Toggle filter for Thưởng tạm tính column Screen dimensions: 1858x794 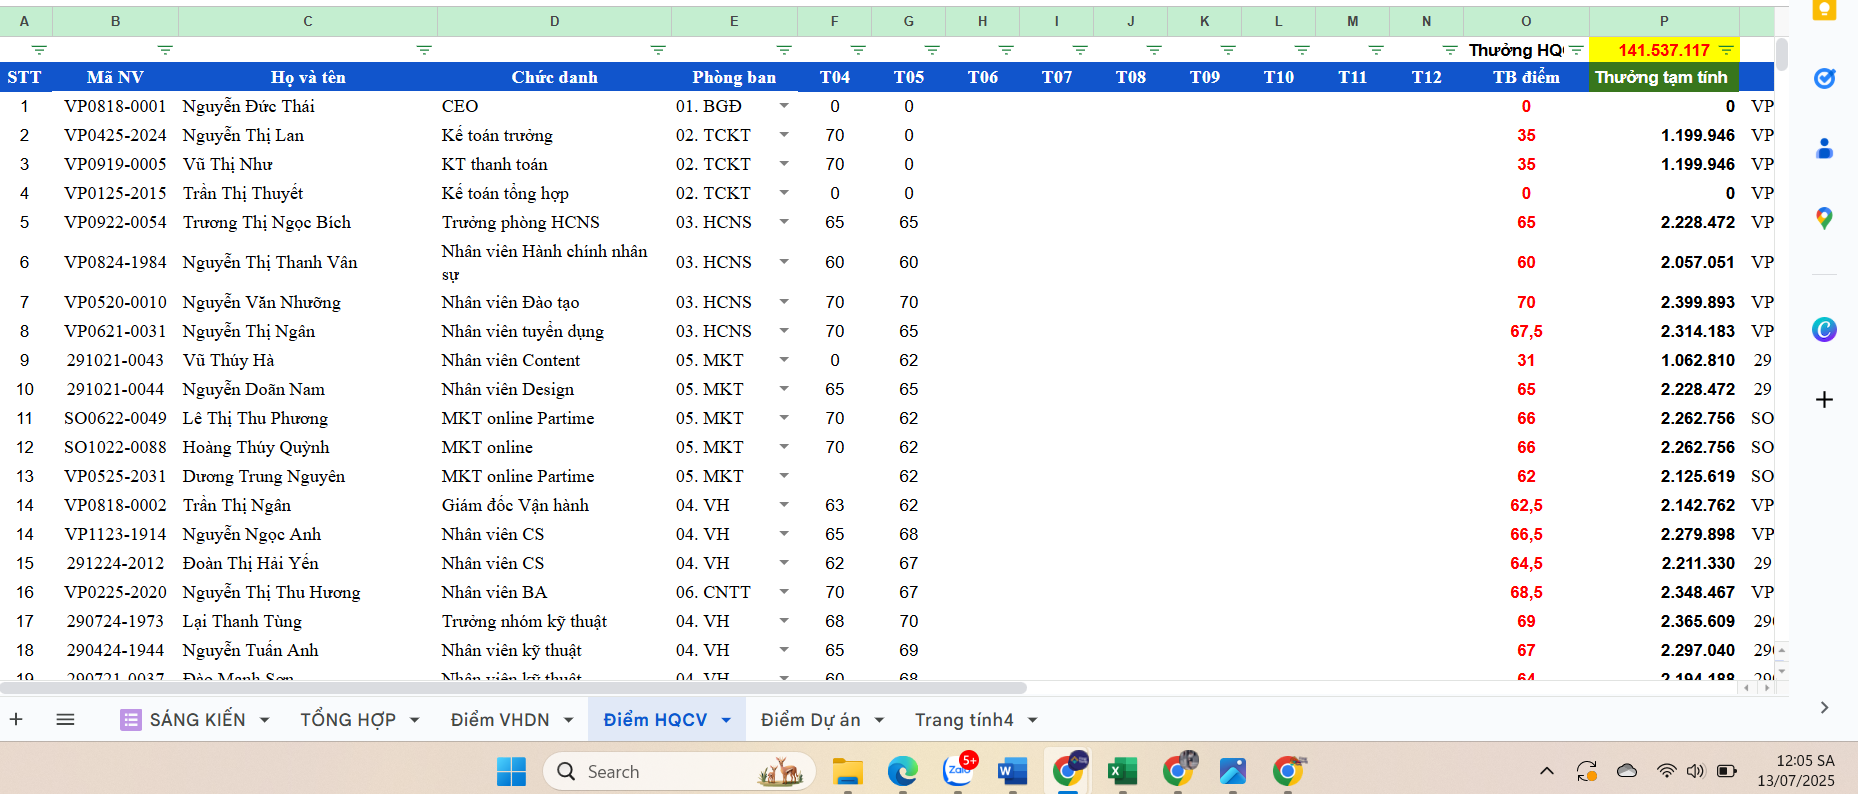[x=1726, y=50]
